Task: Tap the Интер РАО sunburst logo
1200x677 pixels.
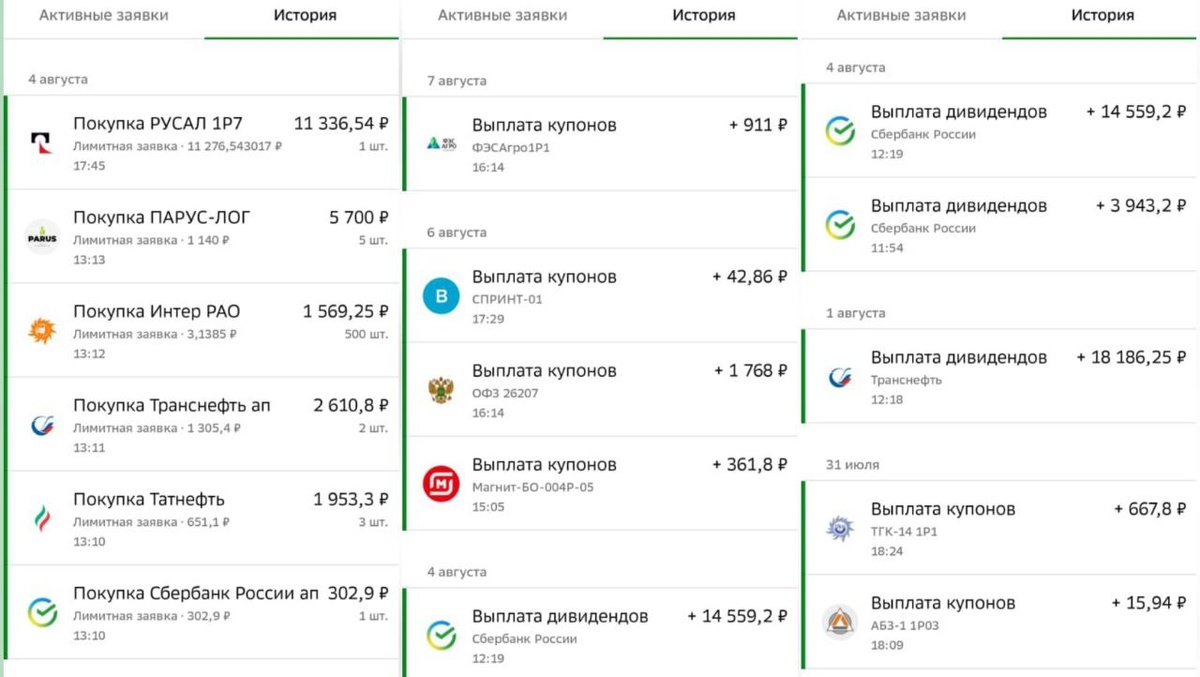Action: [42, 331]
